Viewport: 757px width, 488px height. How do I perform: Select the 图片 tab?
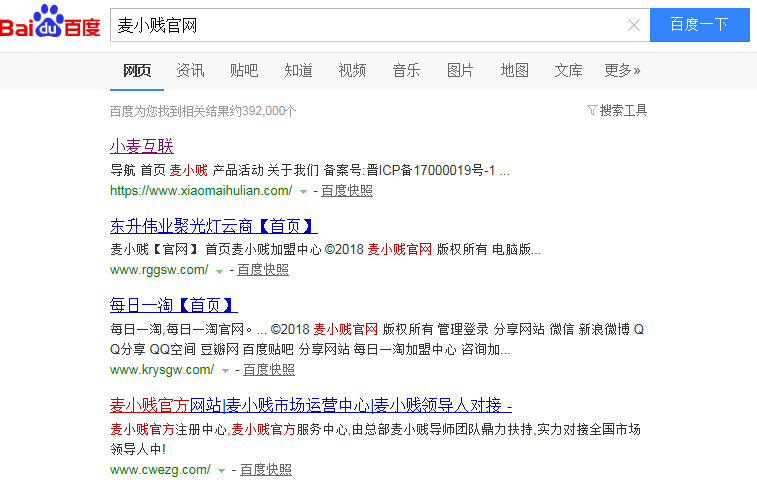(x=460, y=70)
